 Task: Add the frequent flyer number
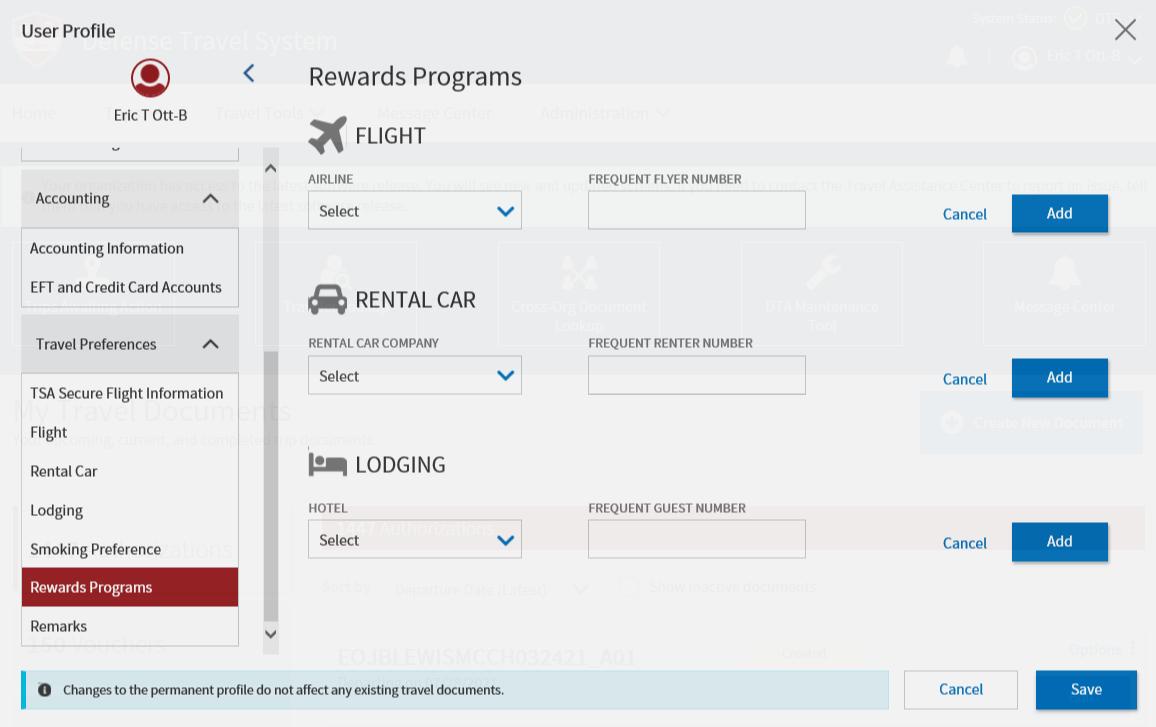point(1059,213)
